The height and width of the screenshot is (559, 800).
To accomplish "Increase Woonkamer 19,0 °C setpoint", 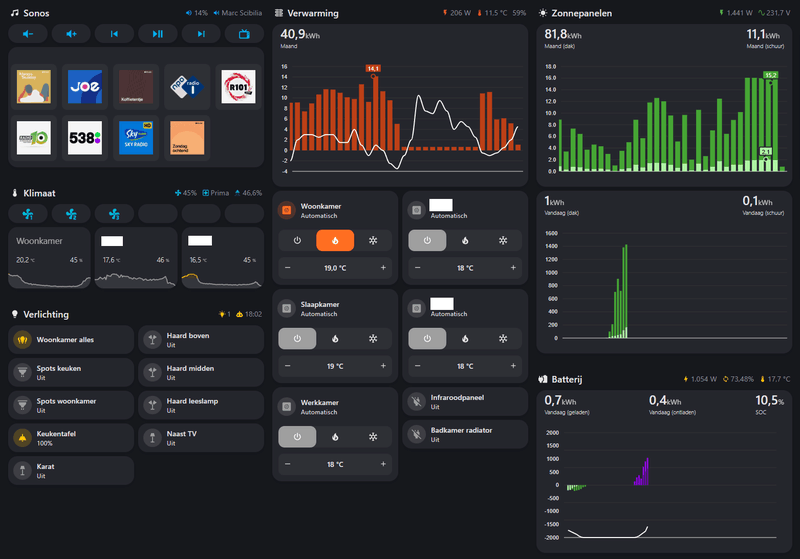I will (x=383, y=268).
